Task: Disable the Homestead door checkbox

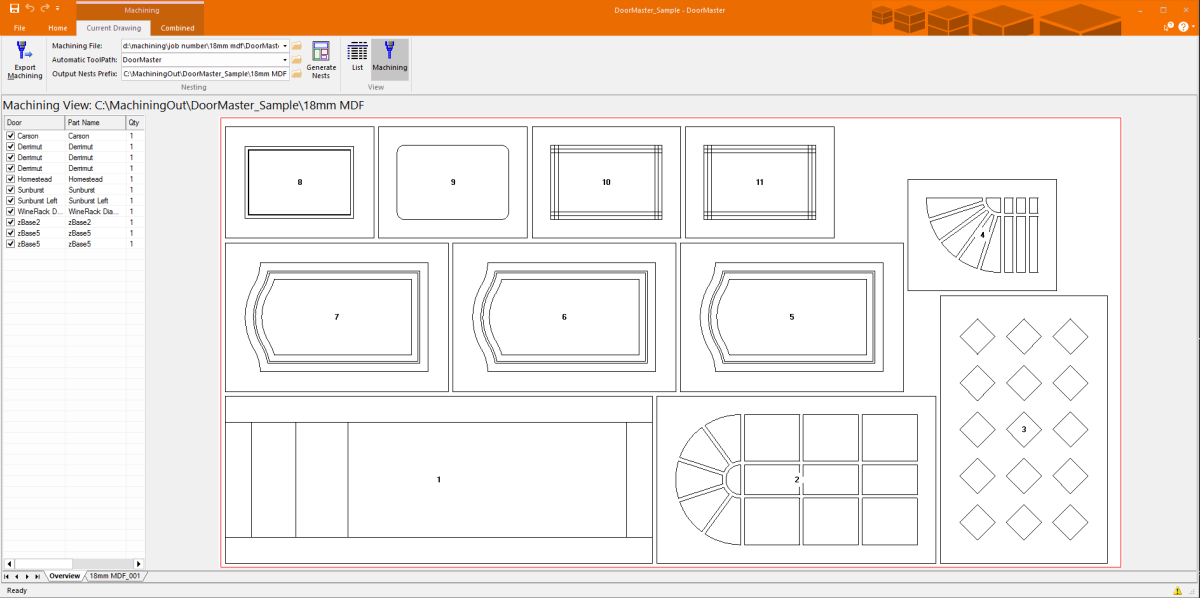Action: coord(10,178)
